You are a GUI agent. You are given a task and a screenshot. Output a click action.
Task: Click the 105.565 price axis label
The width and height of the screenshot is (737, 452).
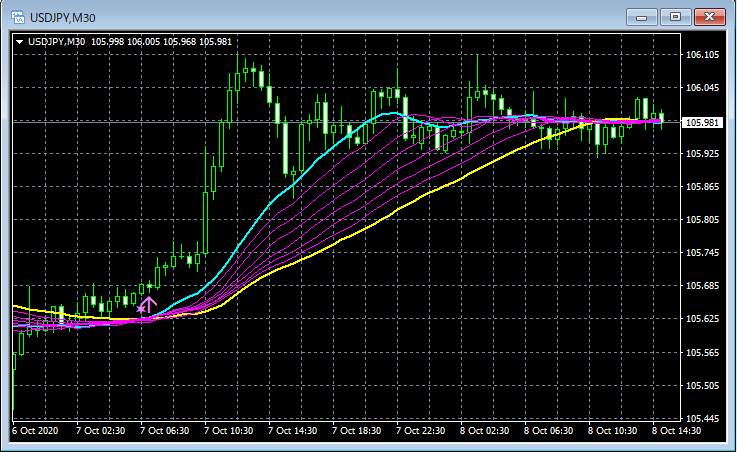702,352
